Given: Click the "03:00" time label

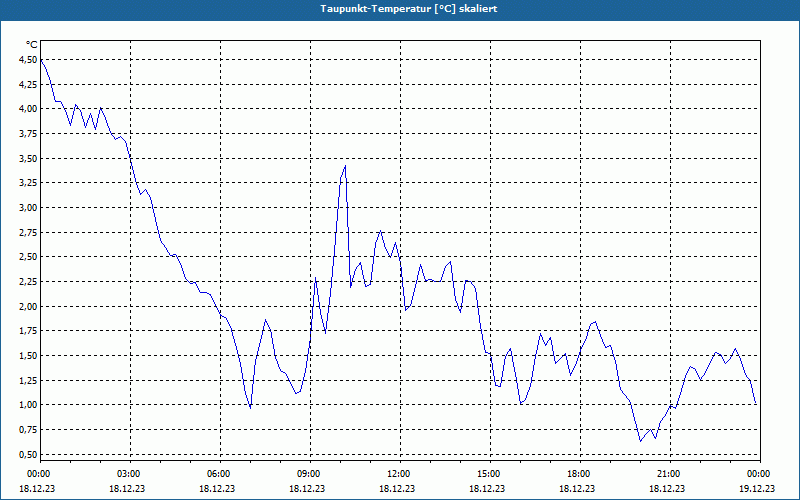Looking at the screenshot, I should [131, 474].
